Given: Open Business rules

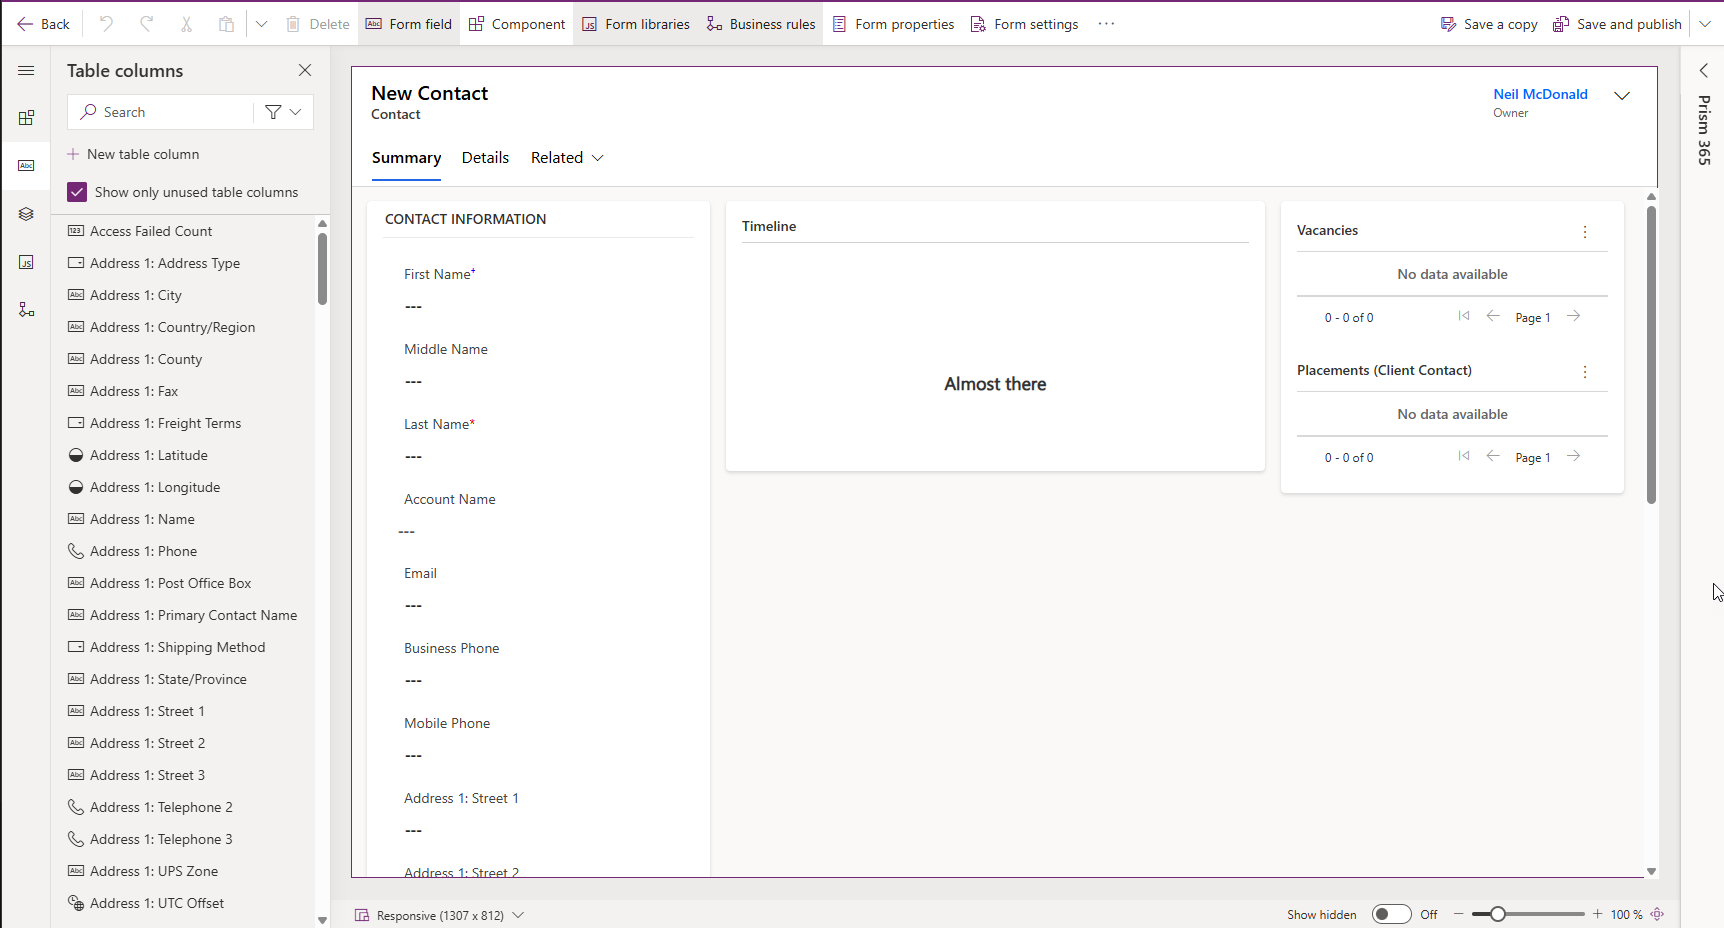Looking at the screenshot, I should point(761,24).
